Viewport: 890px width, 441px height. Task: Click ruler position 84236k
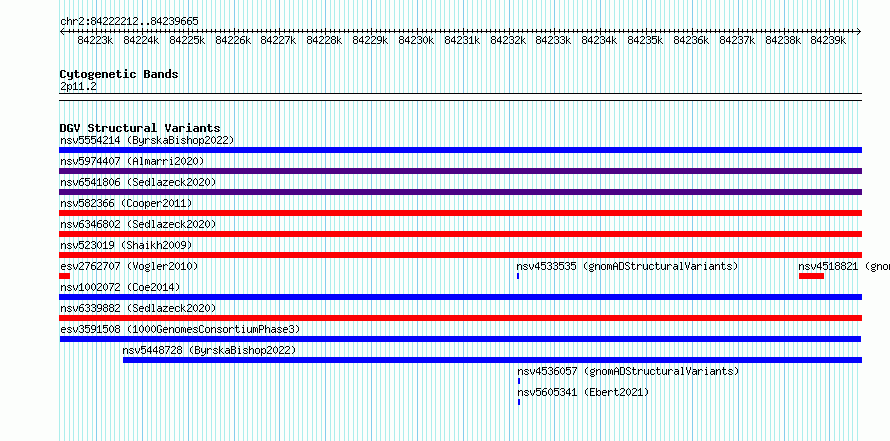pos(692,40)
